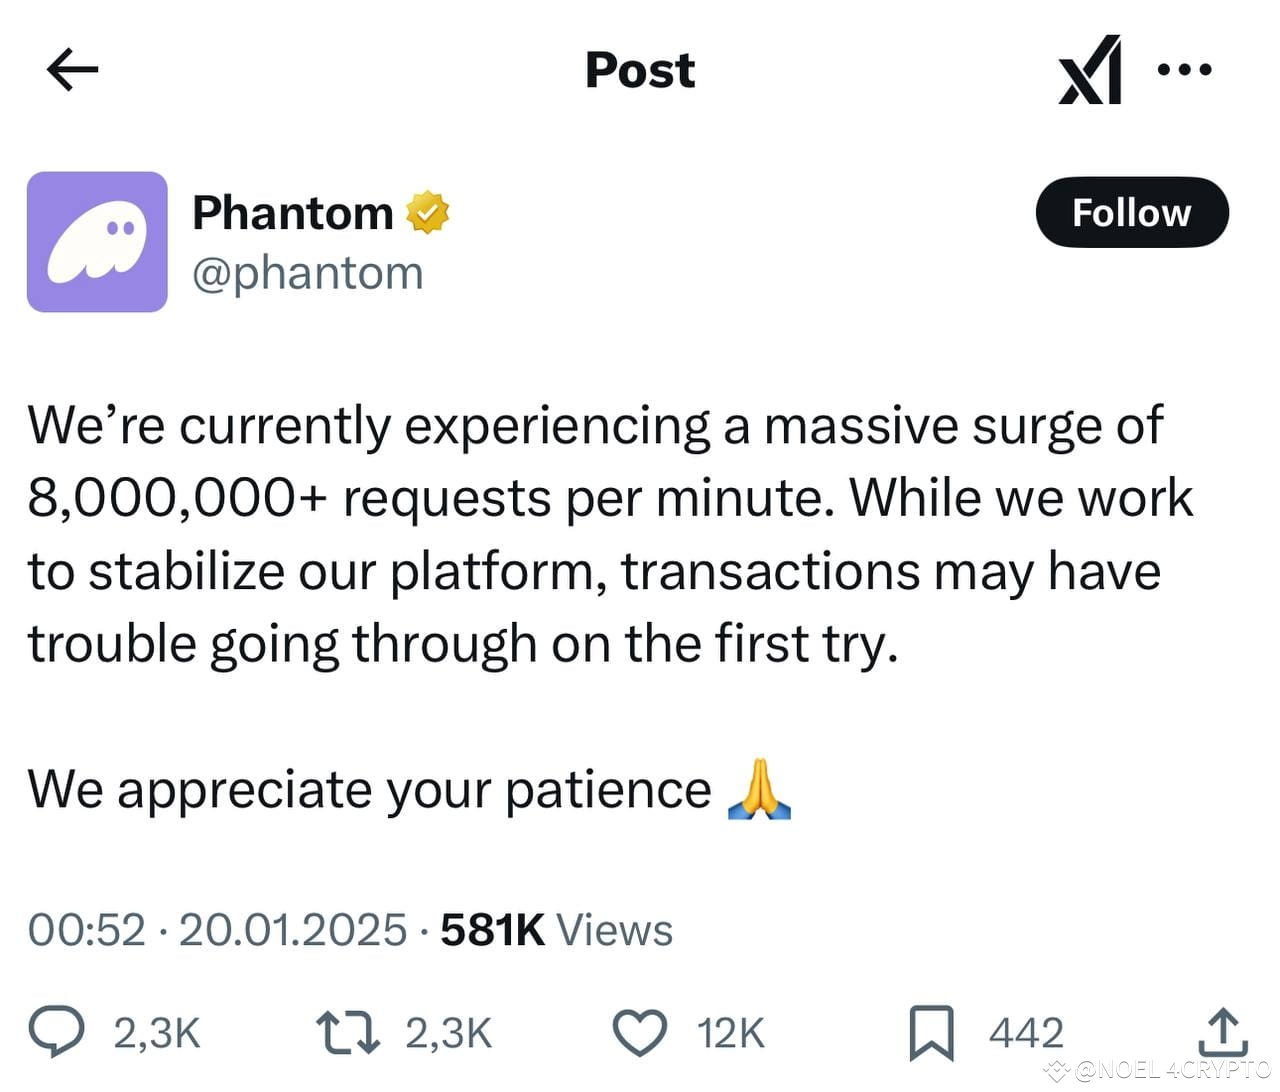Screen dimensions: 1280x1092
Task: View the 581K Views analytics
Action: click(554, 929)
